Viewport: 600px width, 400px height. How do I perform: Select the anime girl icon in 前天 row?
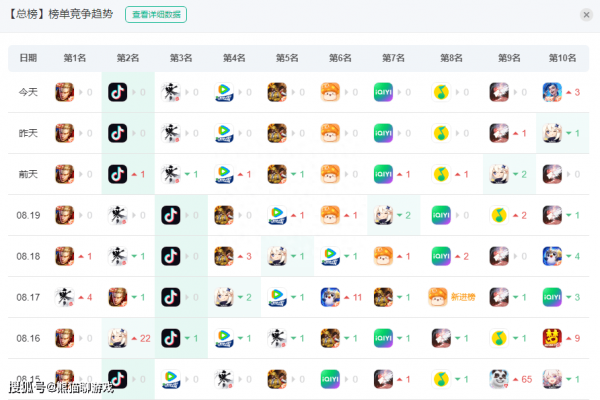pos(499,174)
